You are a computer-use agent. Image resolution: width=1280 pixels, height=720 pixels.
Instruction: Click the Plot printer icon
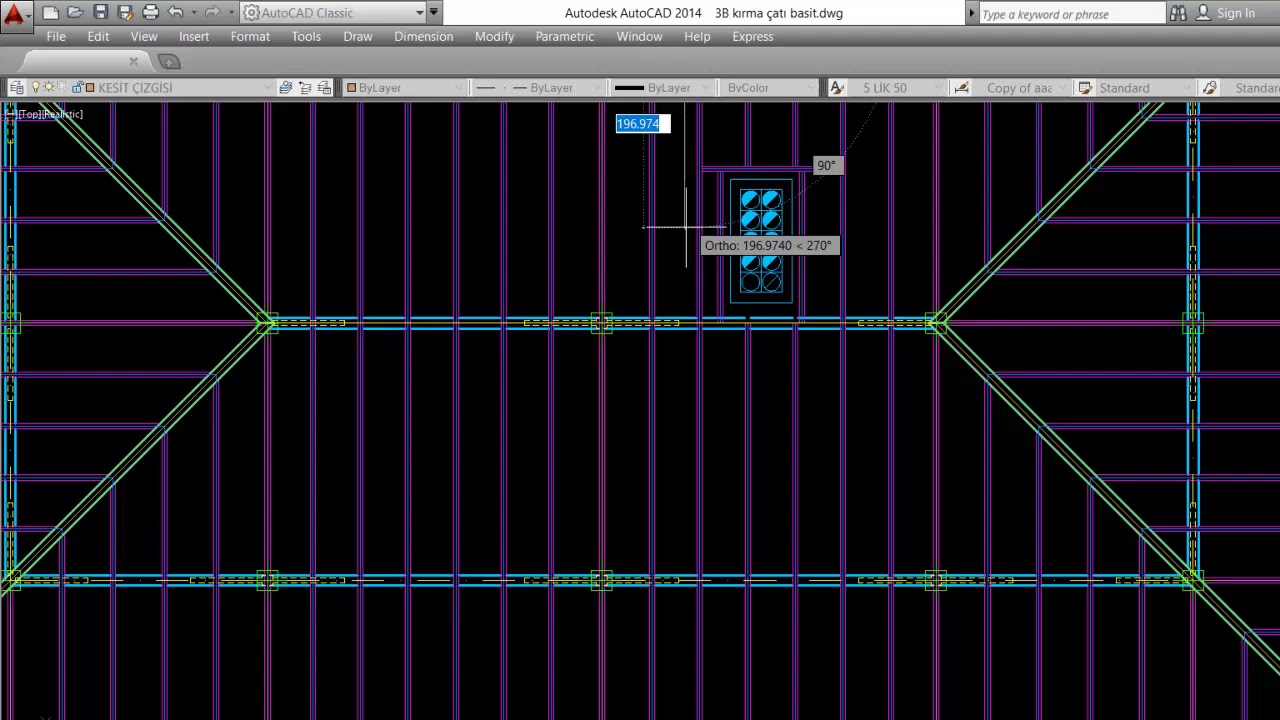point(151,13)
